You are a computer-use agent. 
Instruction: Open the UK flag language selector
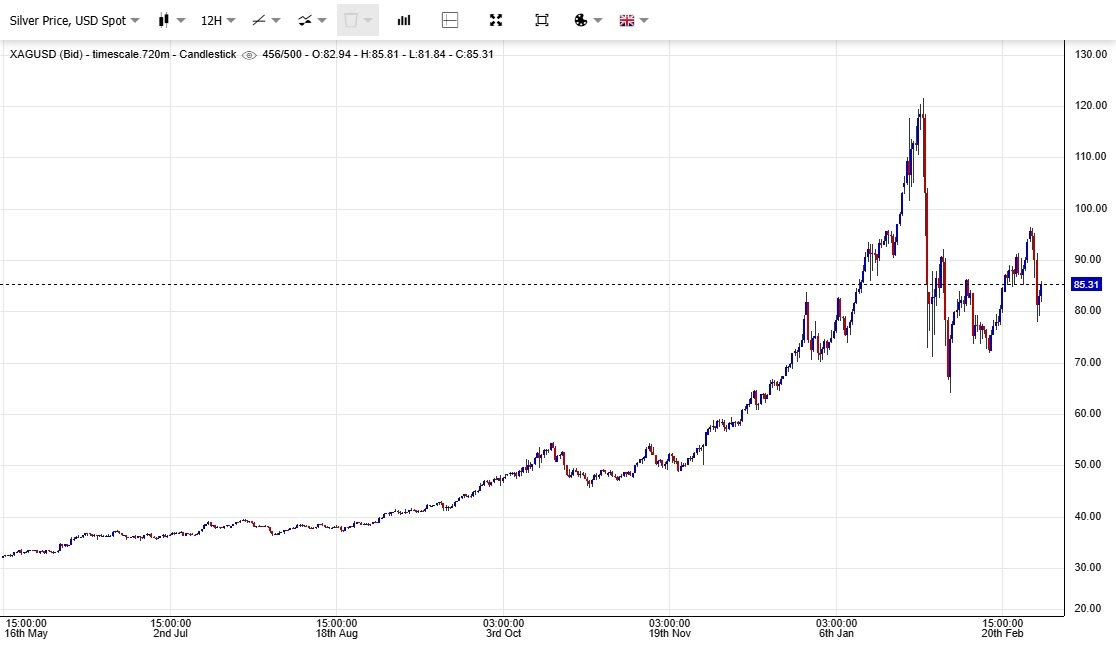click(x=626, y=21)
